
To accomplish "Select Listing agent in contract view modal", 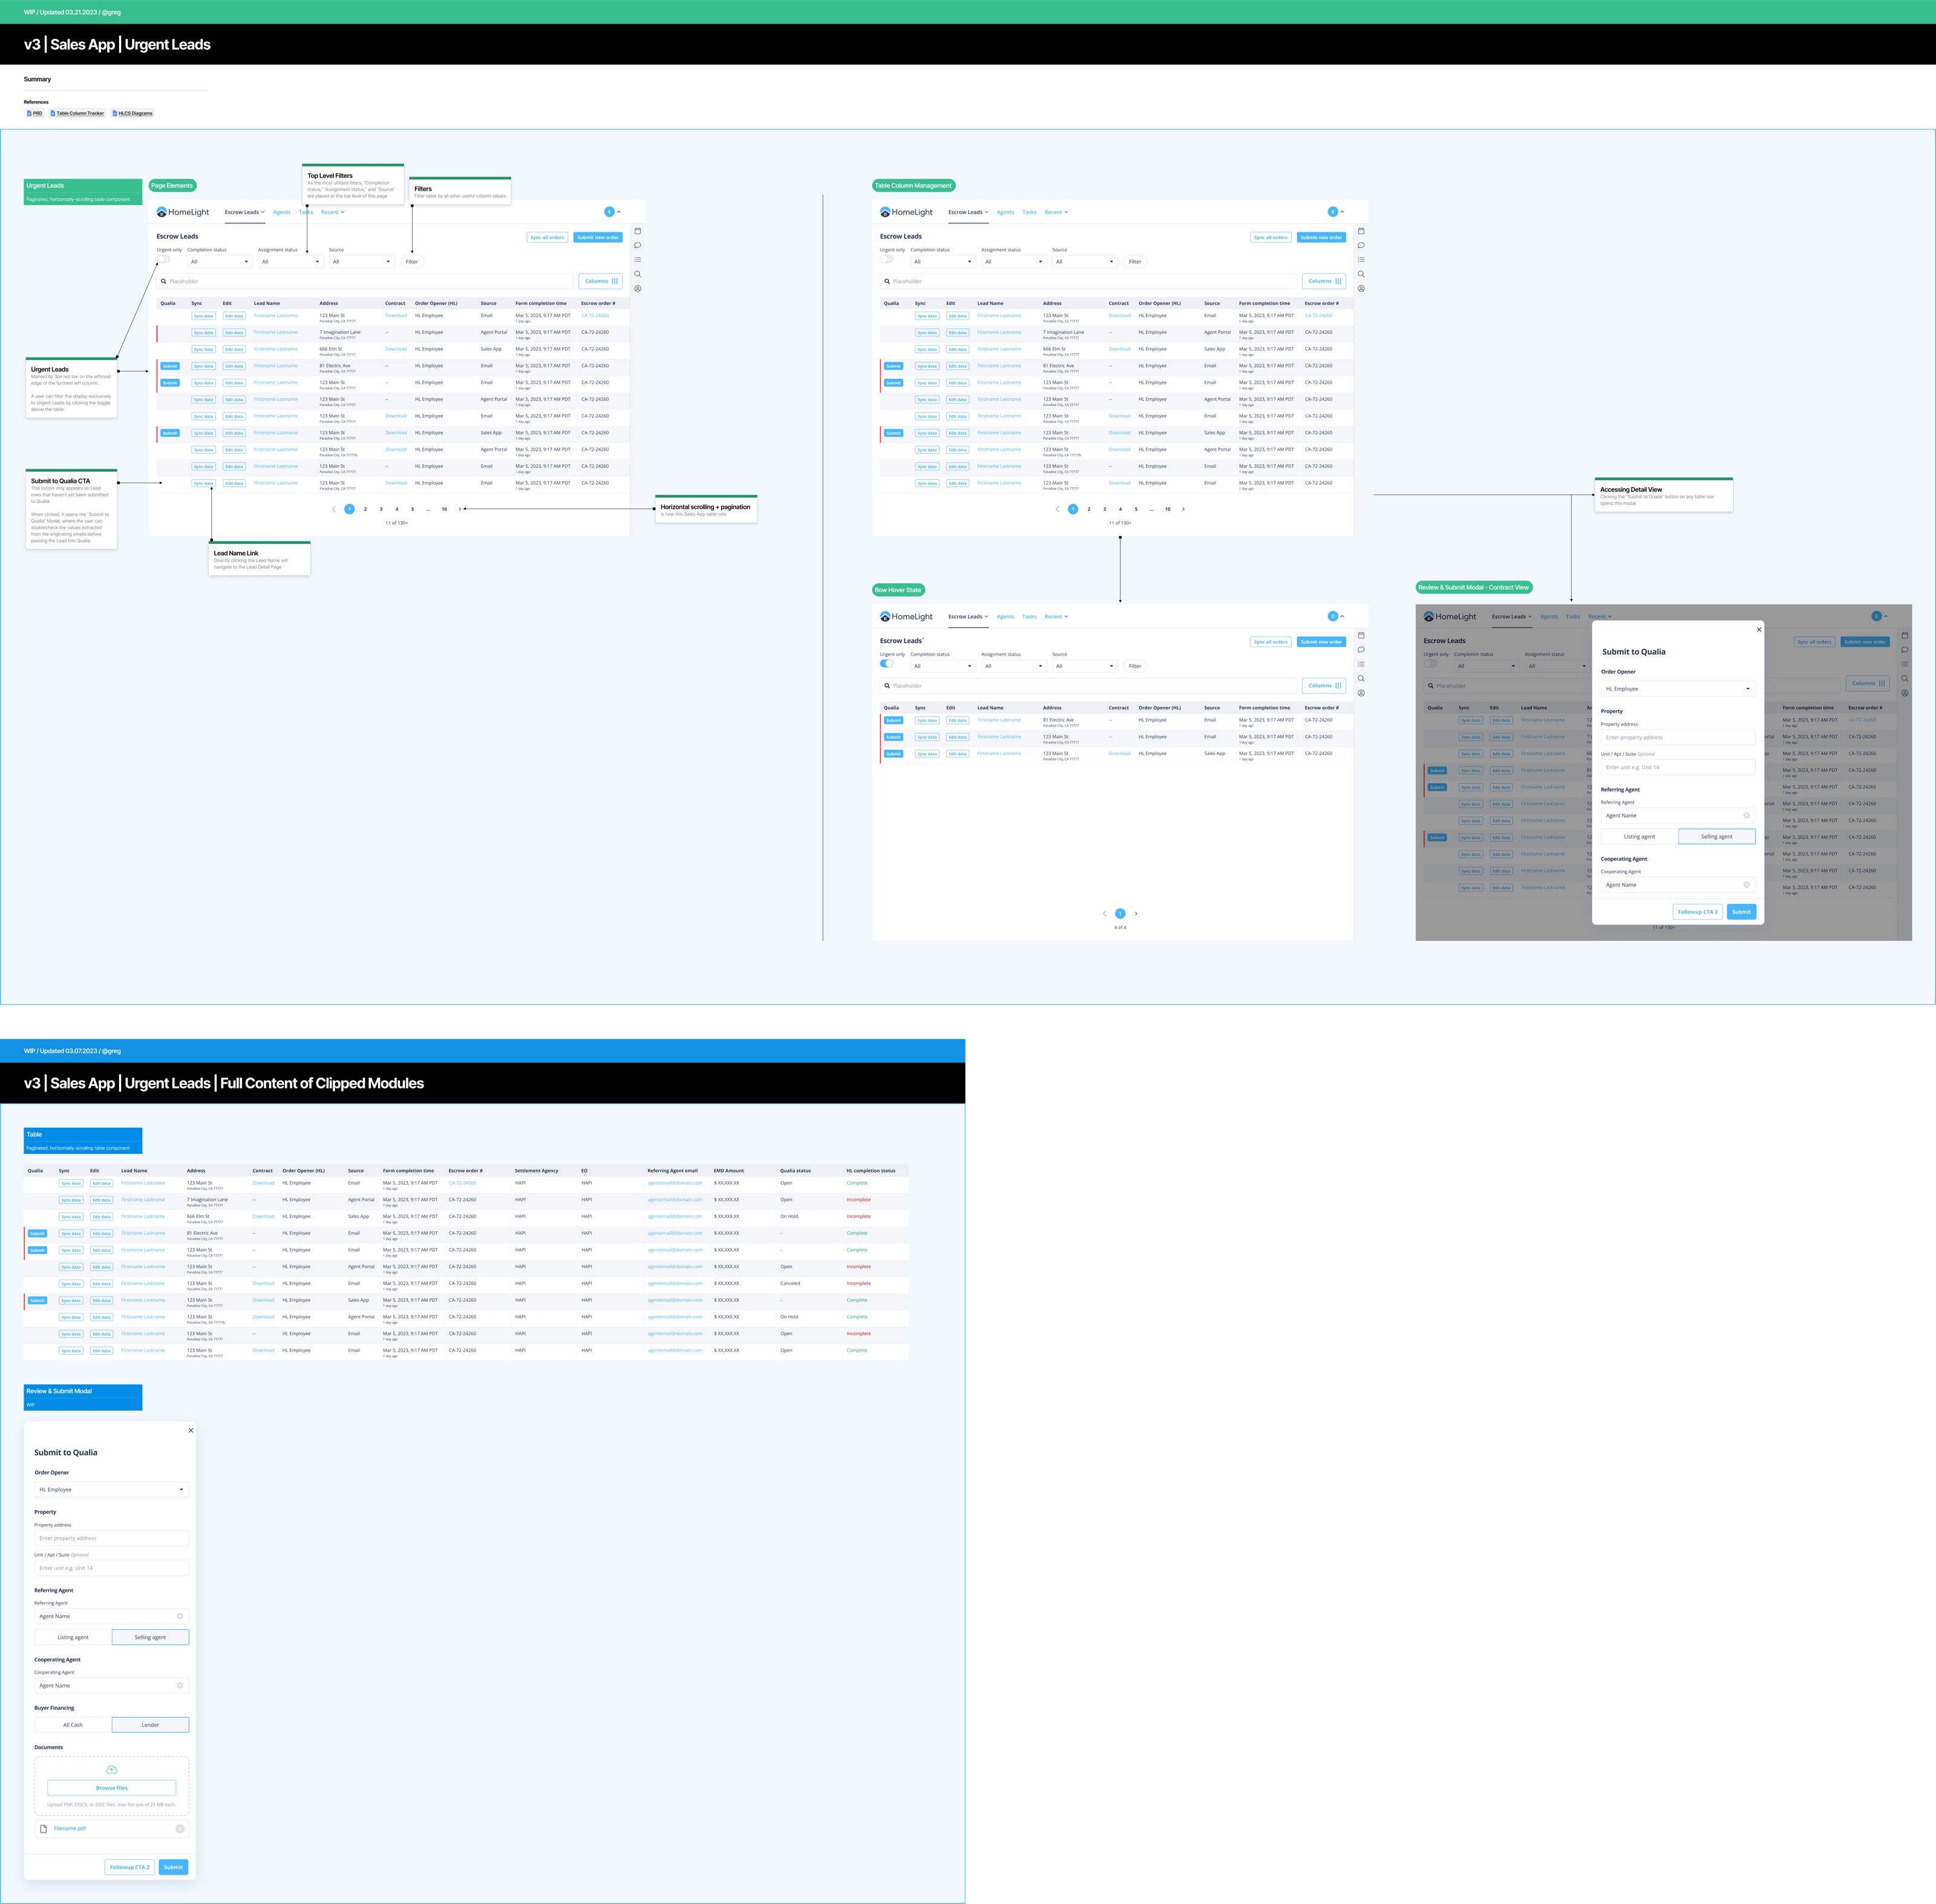I will [x=1639, y=836].
